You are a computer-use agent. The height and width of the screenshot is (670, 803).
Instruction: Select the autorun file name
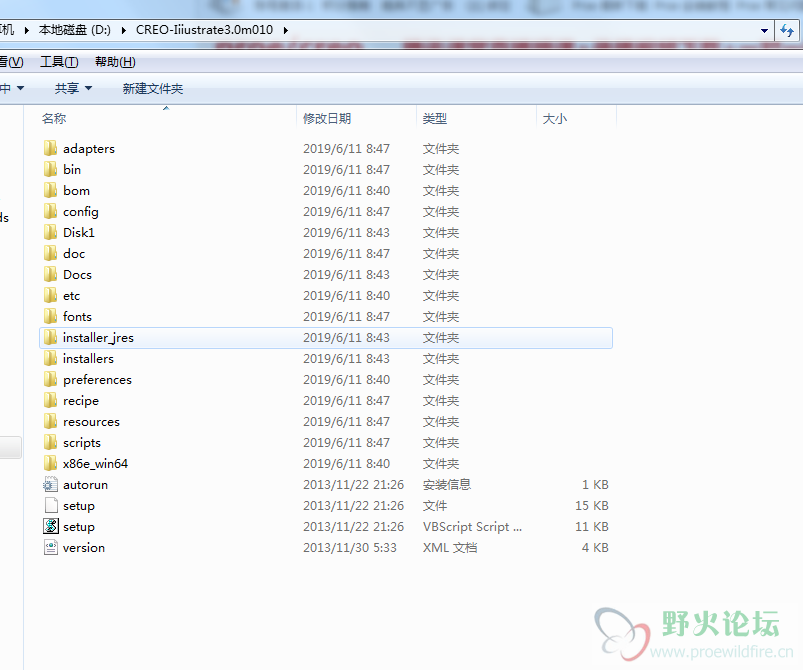[x=85, y=485]
